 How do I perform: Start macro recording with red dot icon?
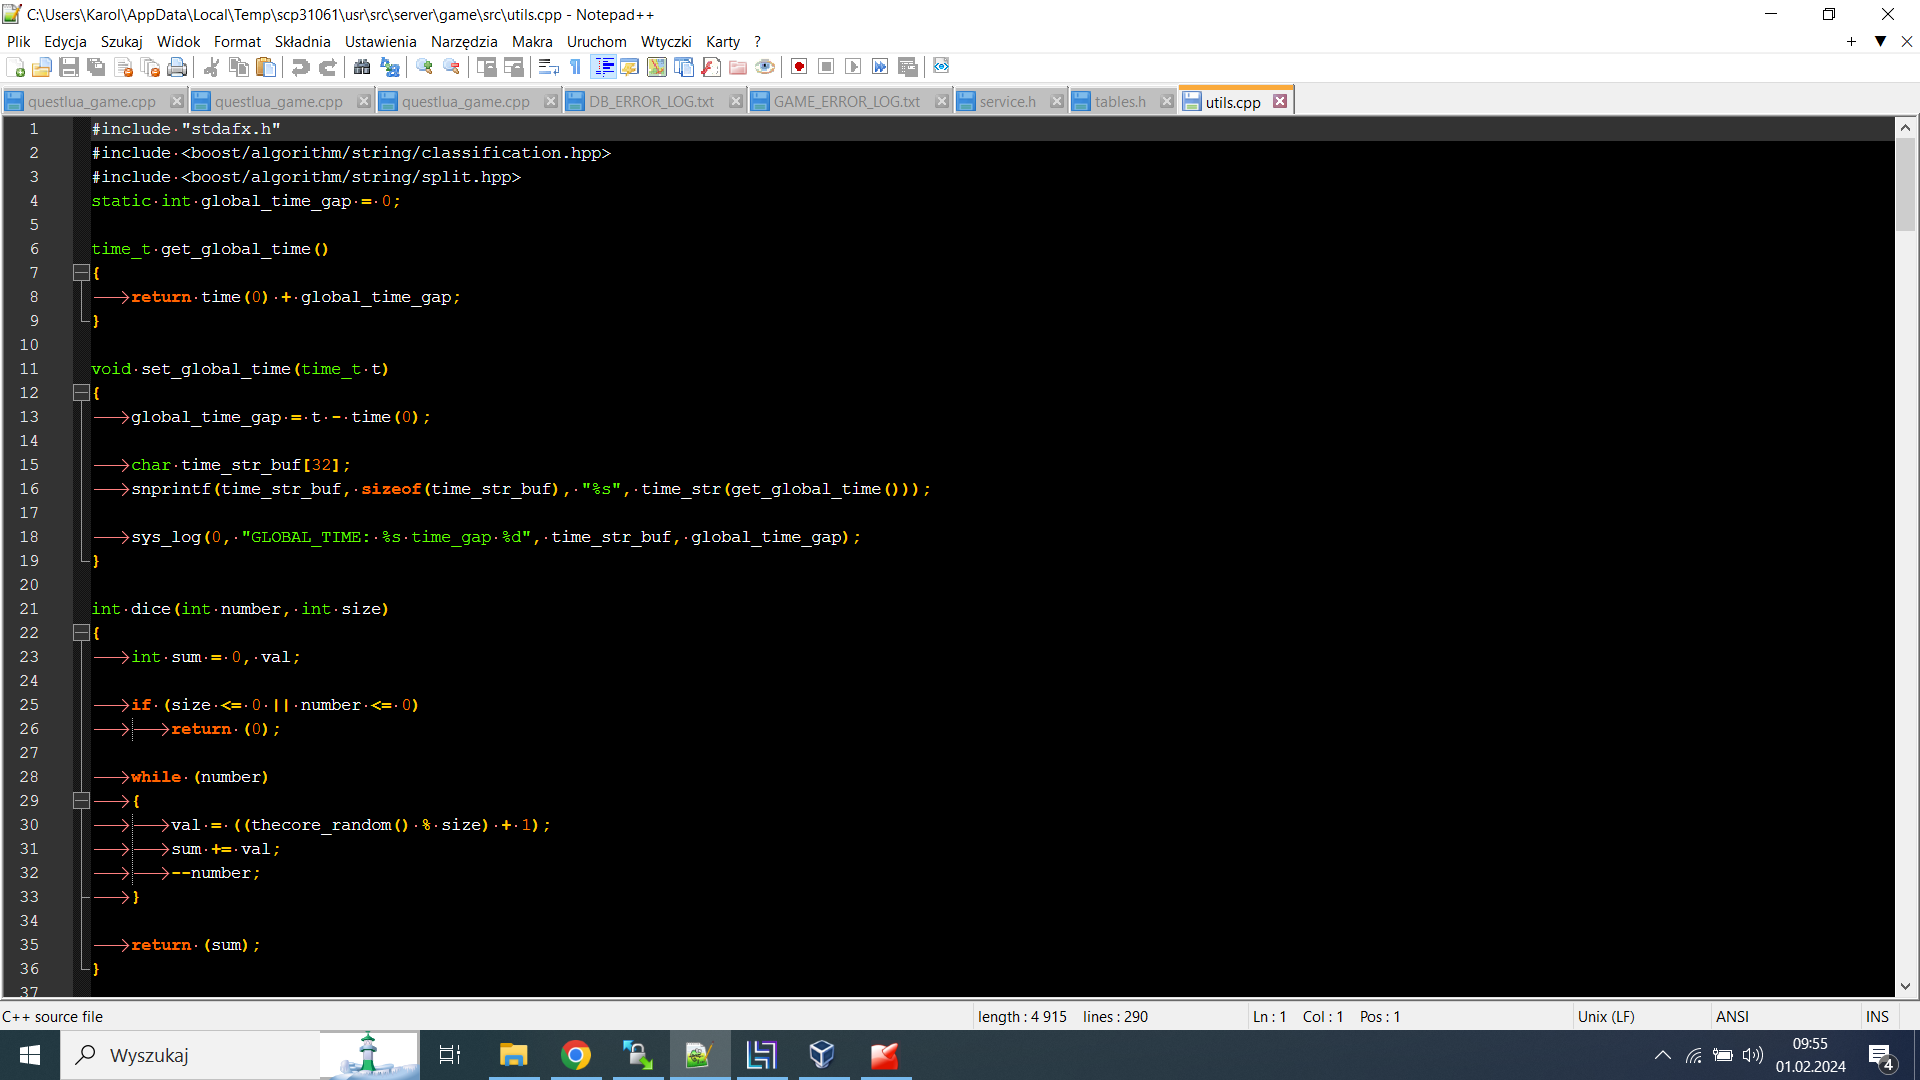(799, 67)
